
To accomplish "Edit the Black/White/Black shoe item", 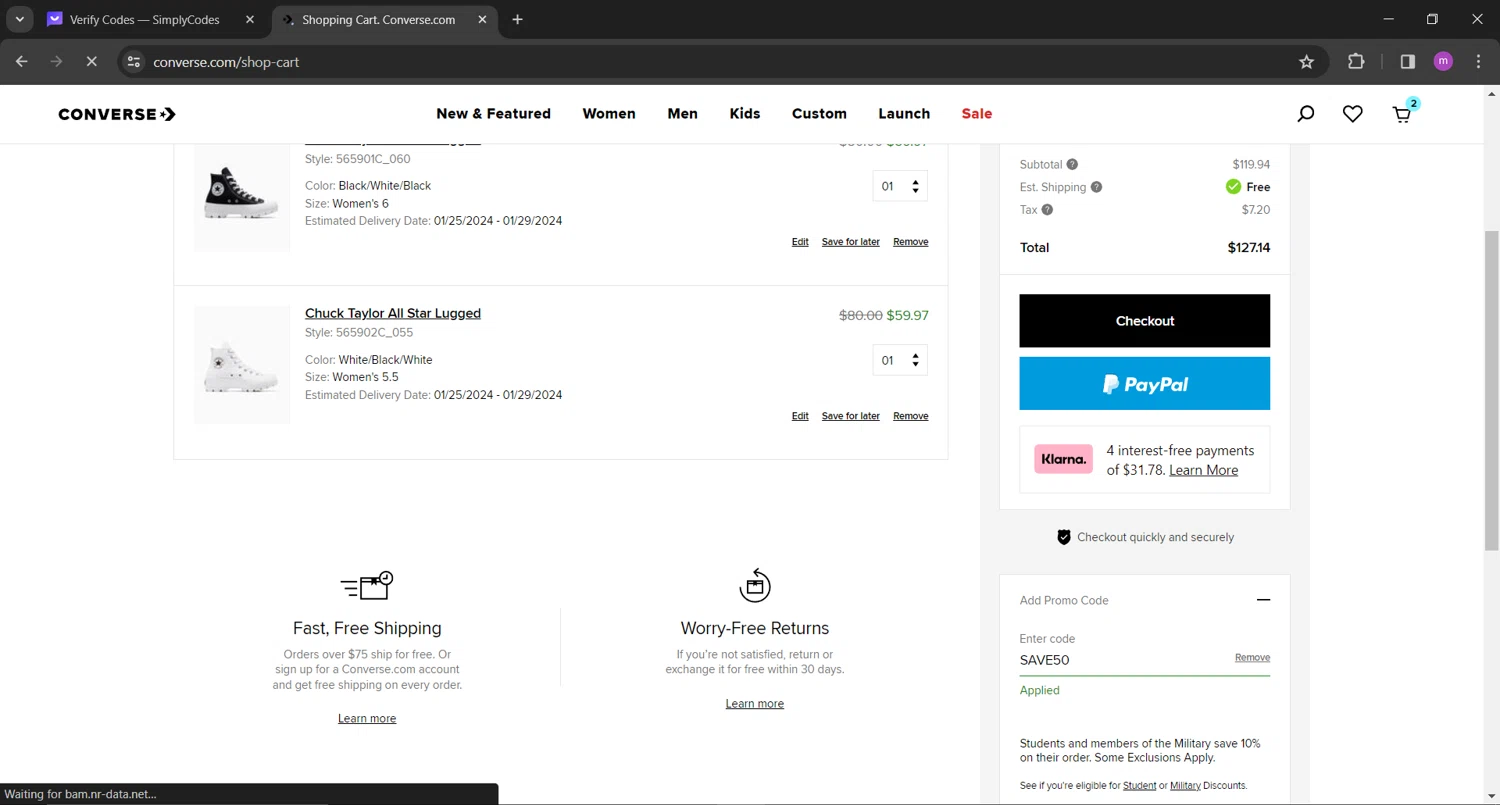I will pyautogui.click(x=800, y=242).
